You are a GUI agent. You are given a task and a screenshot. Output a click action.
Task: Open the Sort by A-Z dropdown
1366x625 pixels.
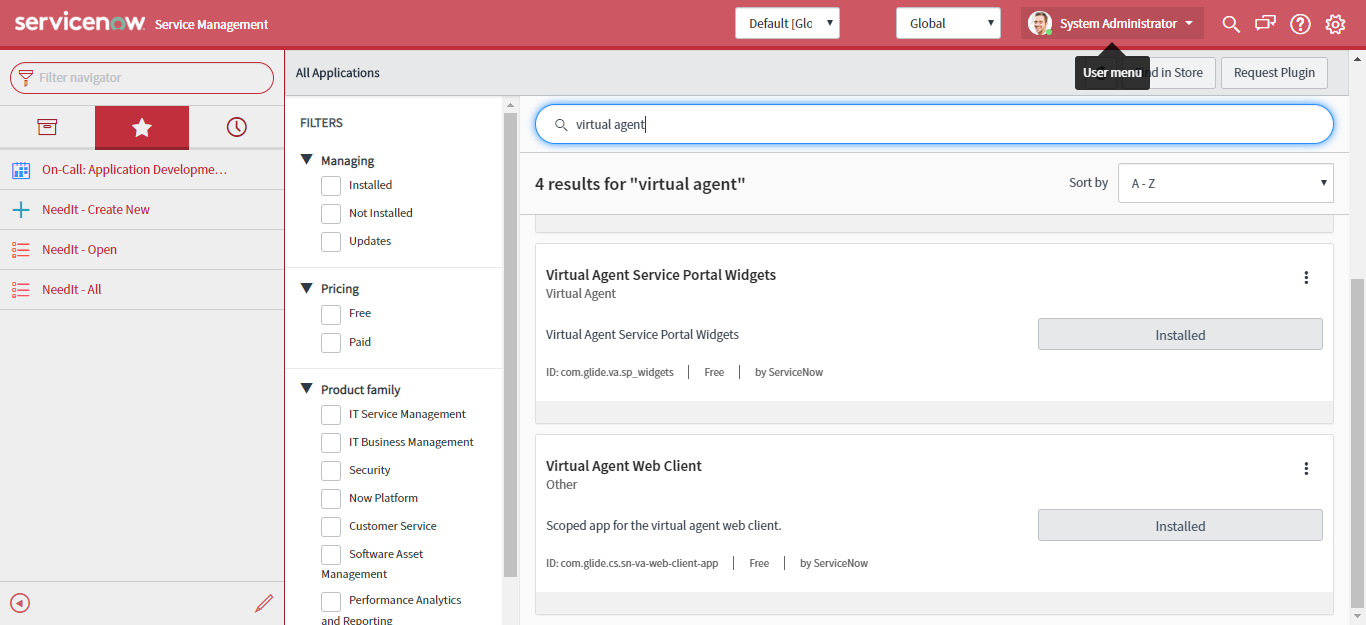point(1225,183)
